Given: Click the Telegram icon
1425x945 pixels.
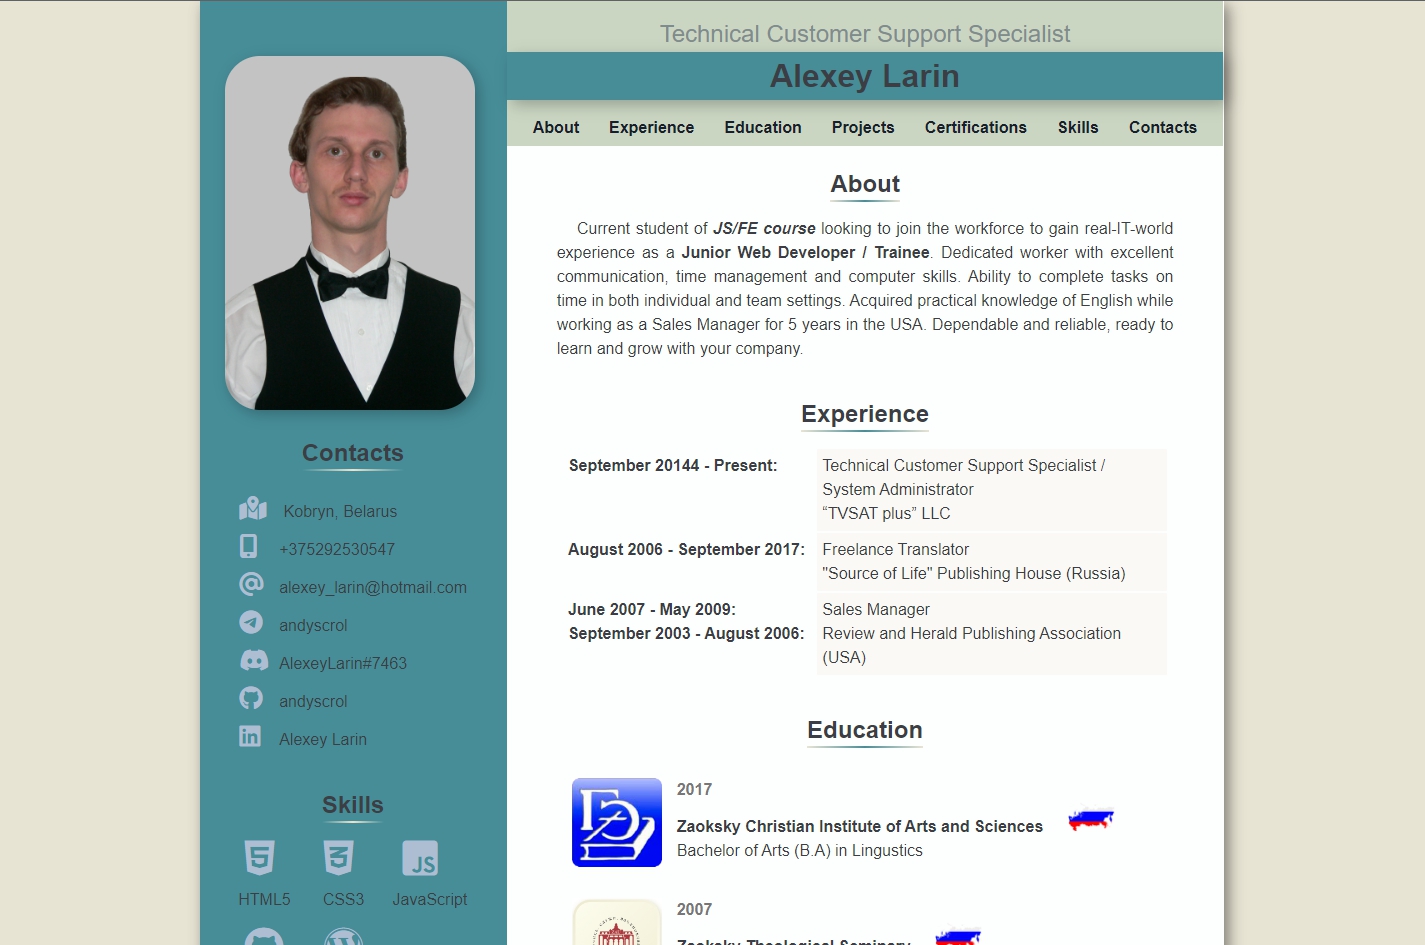Looking at the screenshot, I should pyautogui.click(x=251, y=622).
